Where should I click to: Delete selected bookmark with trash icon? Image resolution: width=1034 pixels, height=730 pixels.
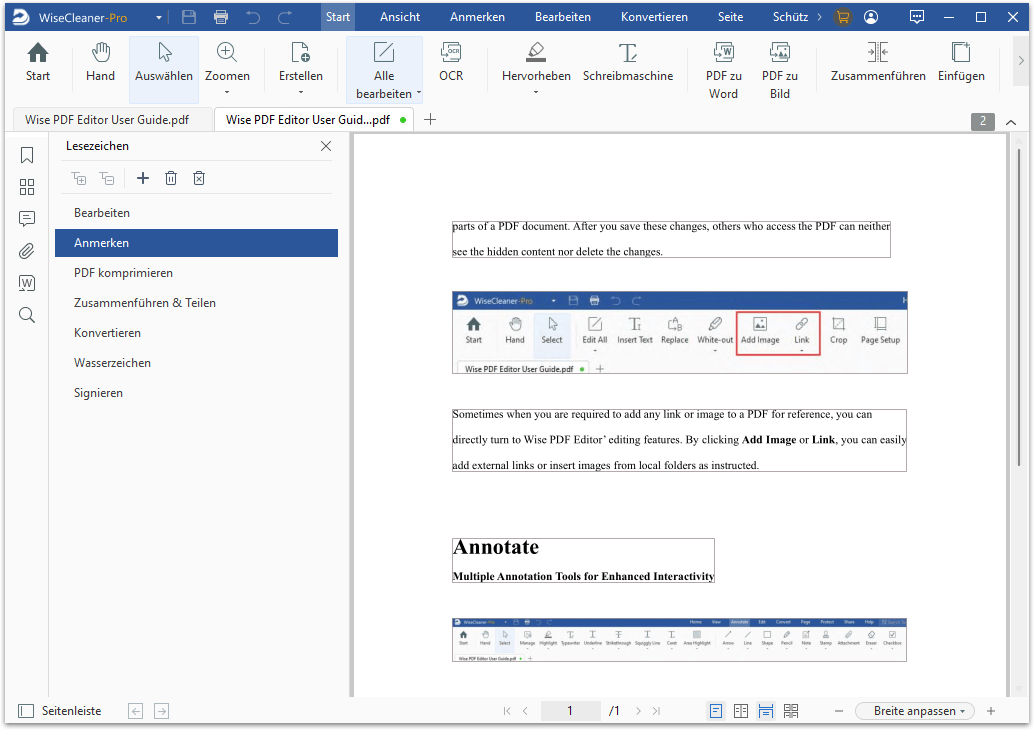coord(171,178)
